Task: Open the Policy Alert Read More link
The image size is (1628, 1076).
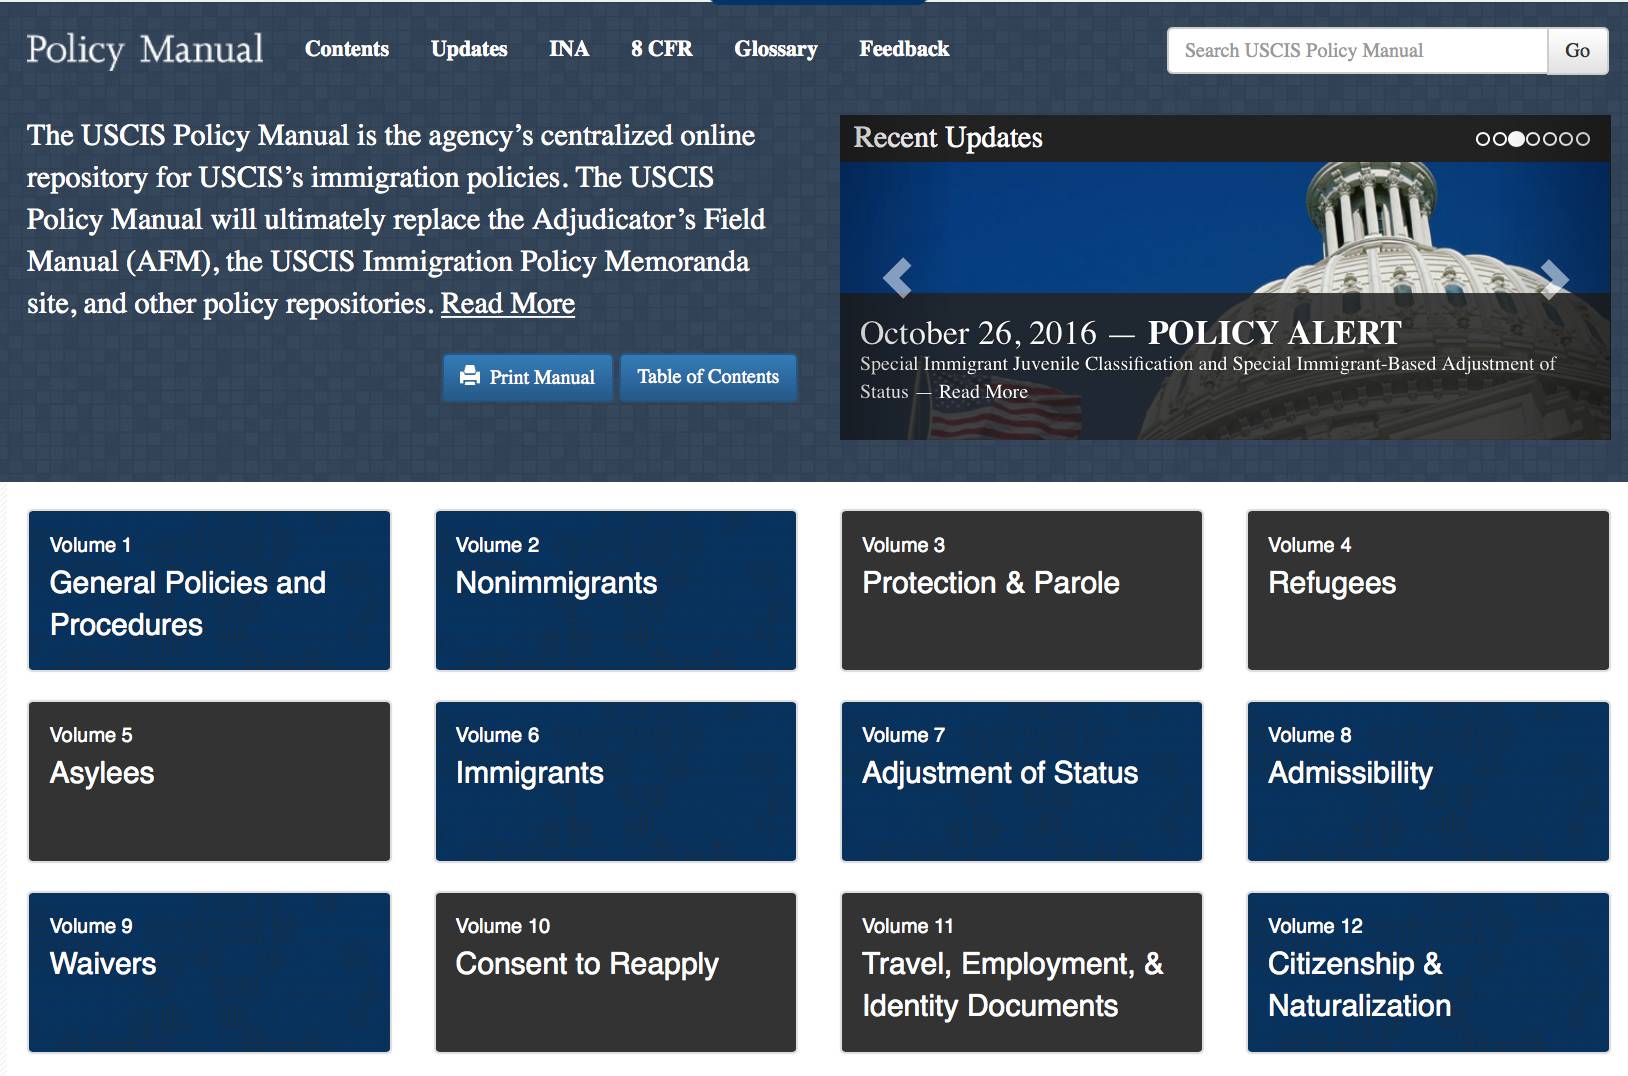Action: [982, 392]
